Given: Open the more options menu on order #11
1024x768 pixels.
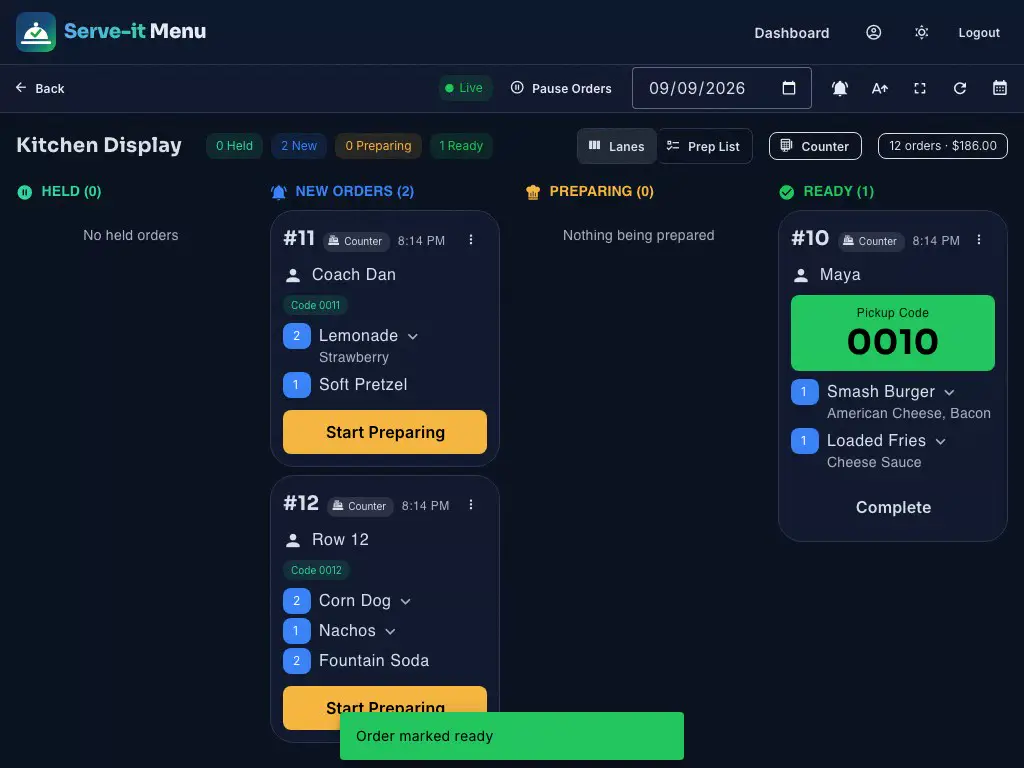Looking at the screenshot, I should pyautogui.click(x=471, y=240).
